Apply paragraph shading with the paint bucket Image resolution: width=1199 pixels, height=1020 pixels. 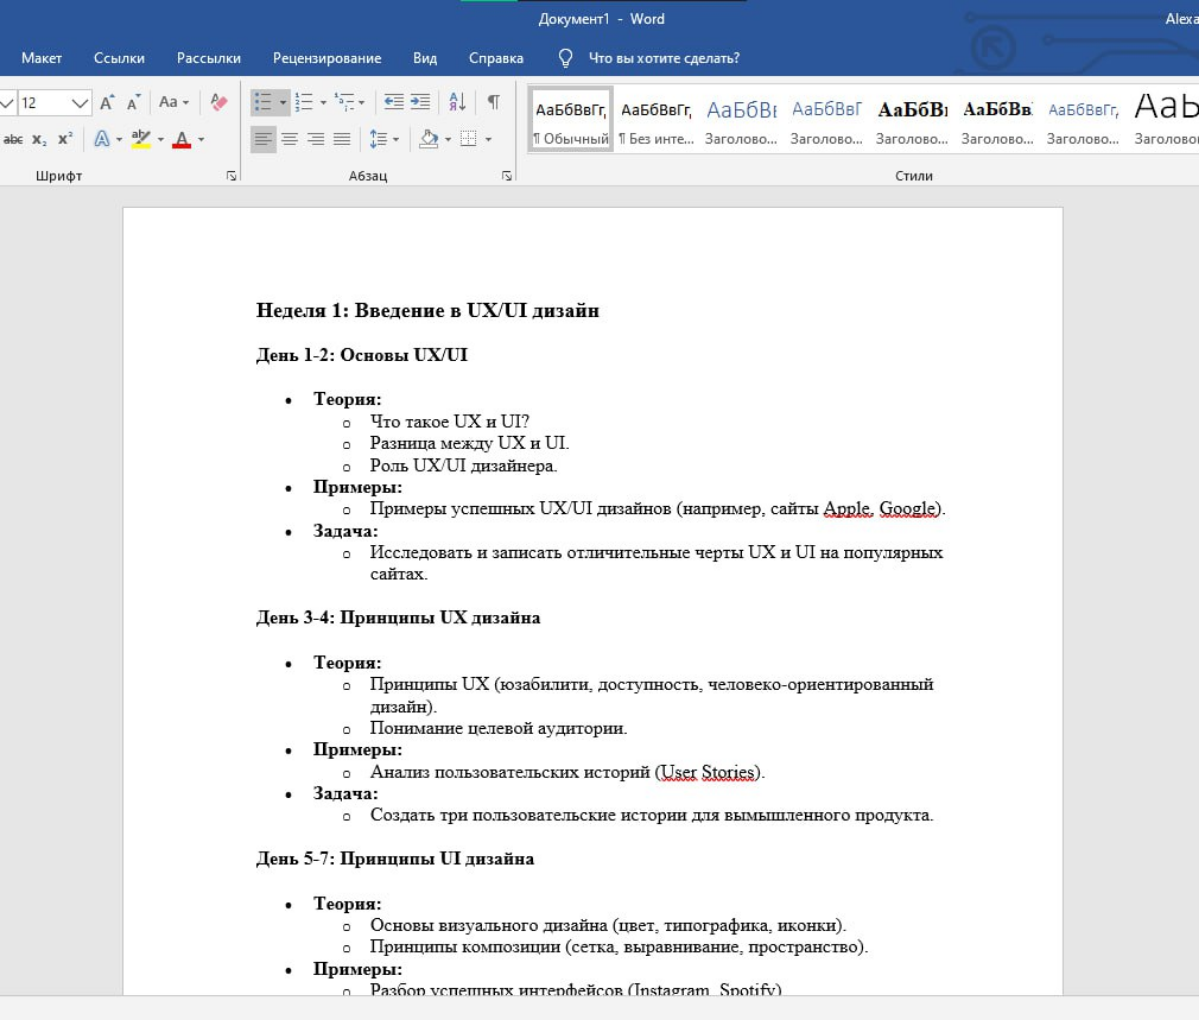coord(429,139)
